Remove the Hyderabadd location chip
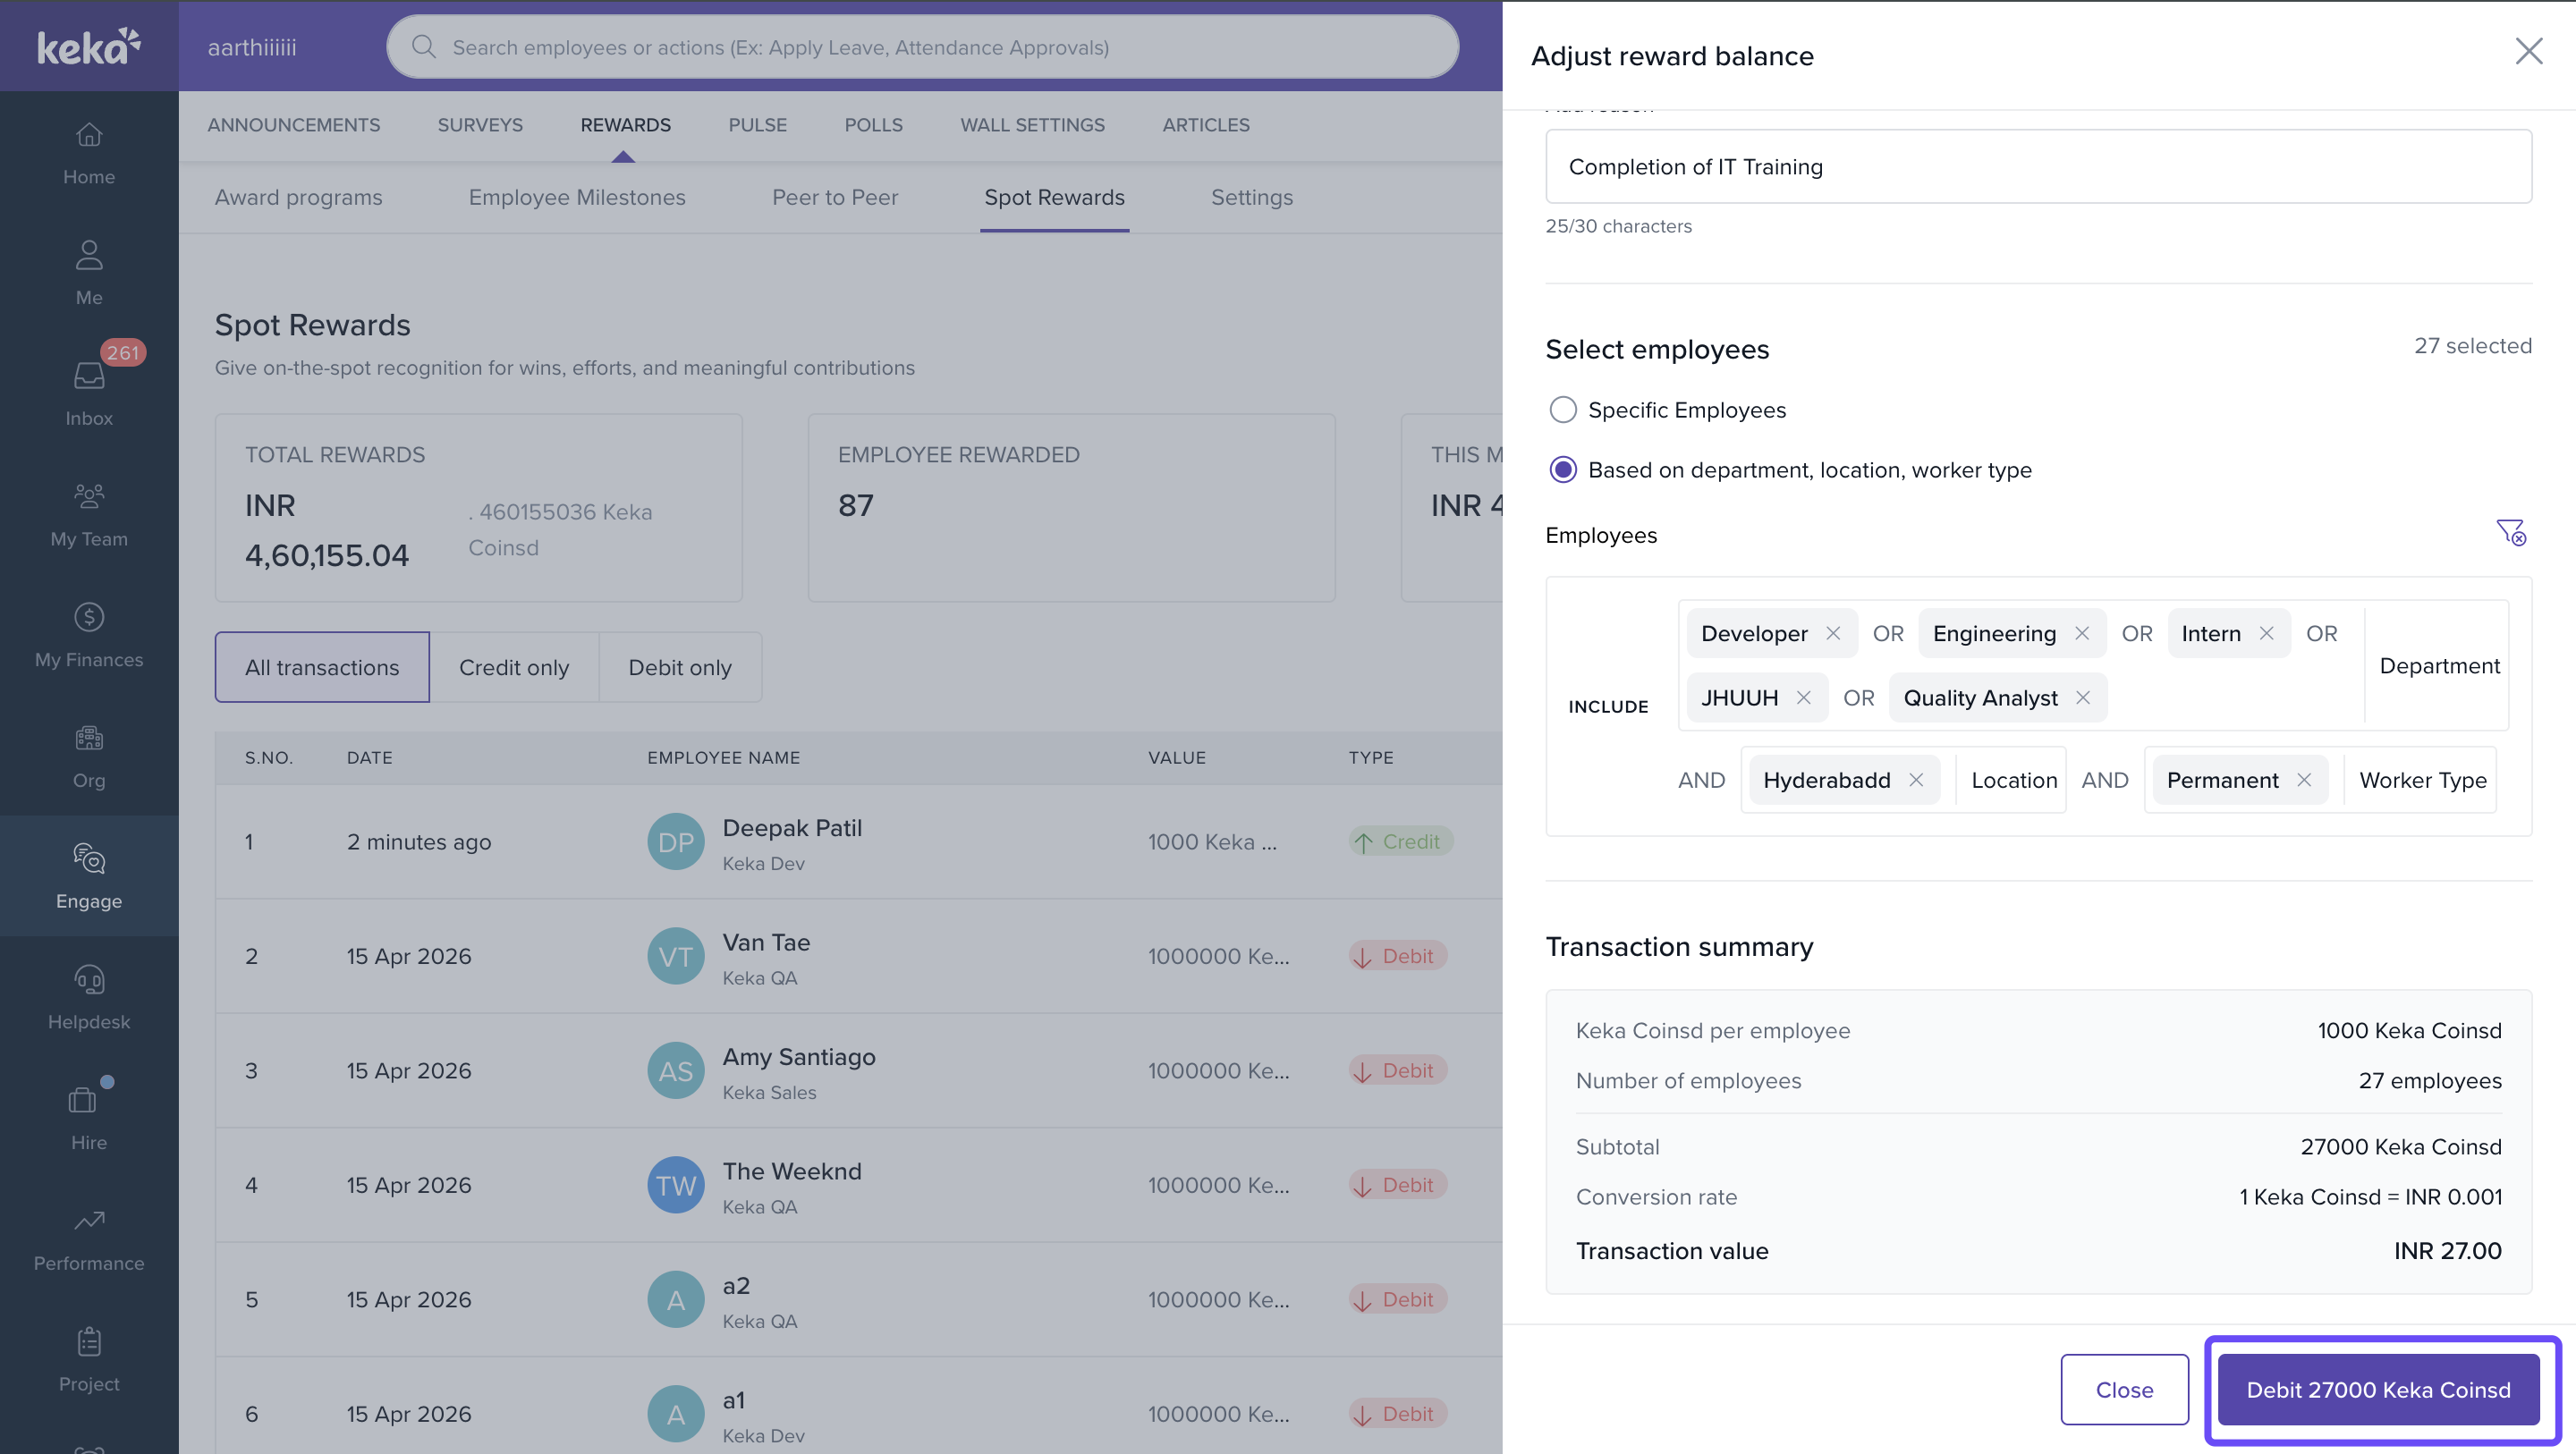The height and width of the screenshot is (1454, 2576). point(1916,780)
